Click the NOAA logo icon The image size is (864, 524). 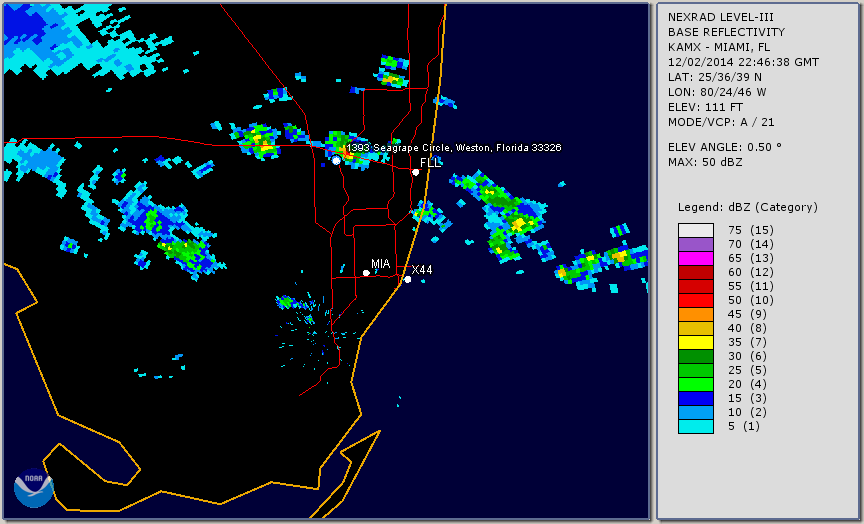point(34,488)
